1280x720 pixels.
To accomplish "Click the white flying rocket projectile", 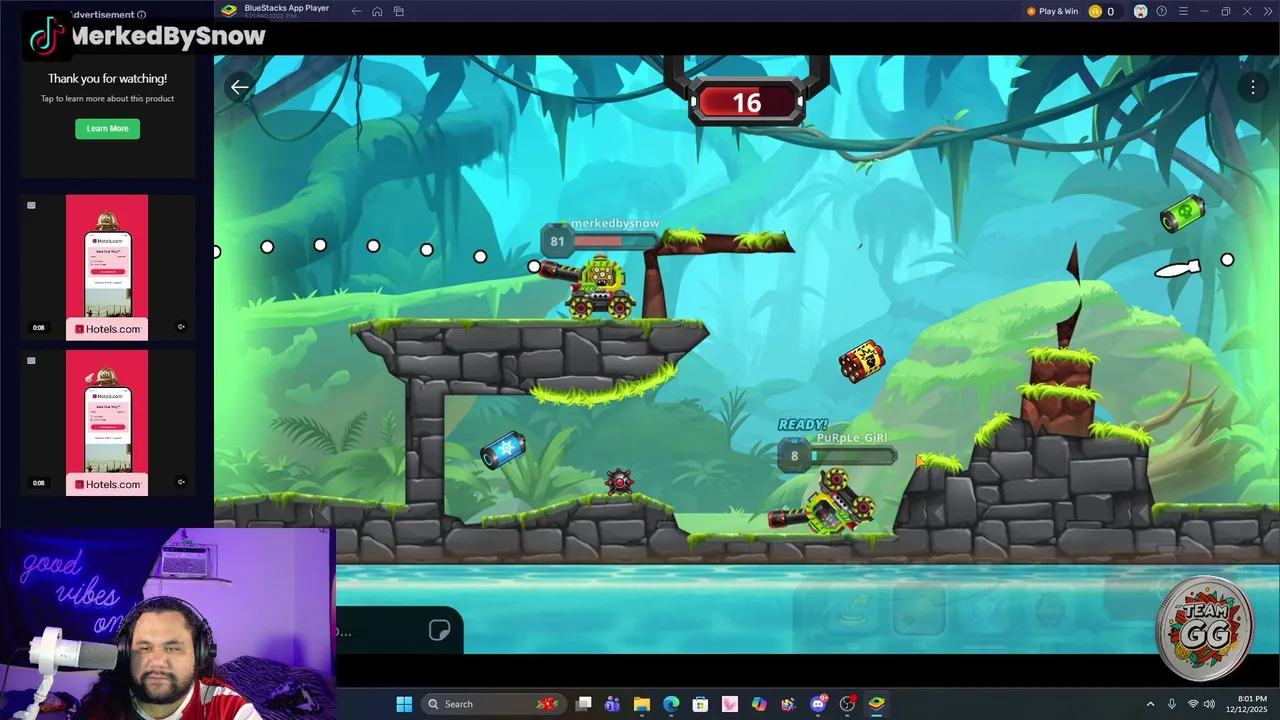I will pyautogui.click(x=1177, y=269).
